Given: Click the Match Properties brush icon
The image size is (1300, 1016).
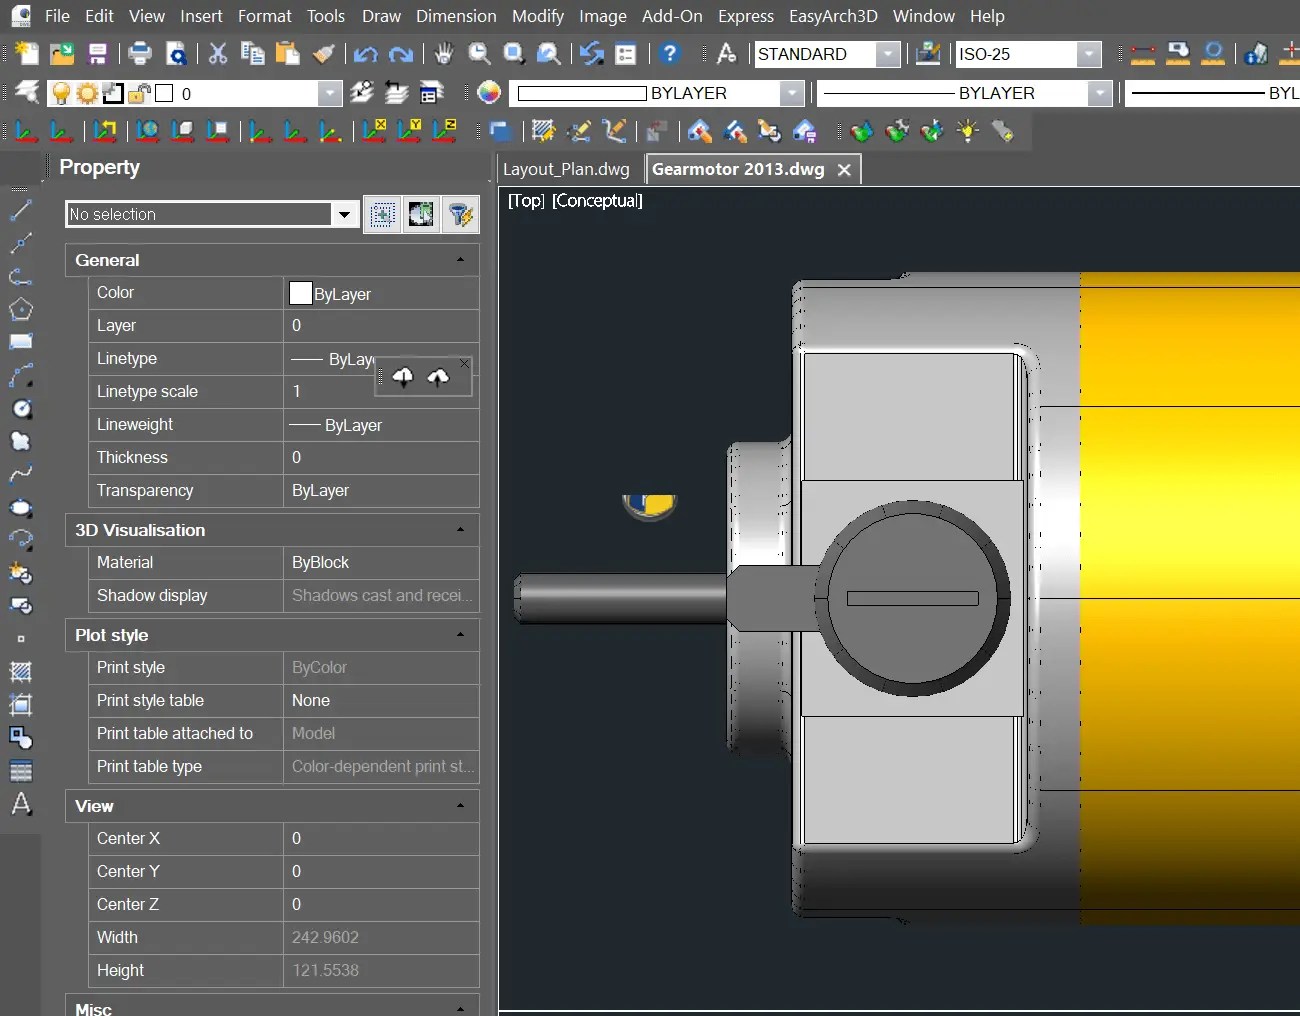Looking at the screenshot, I should [x=323, y=54].
